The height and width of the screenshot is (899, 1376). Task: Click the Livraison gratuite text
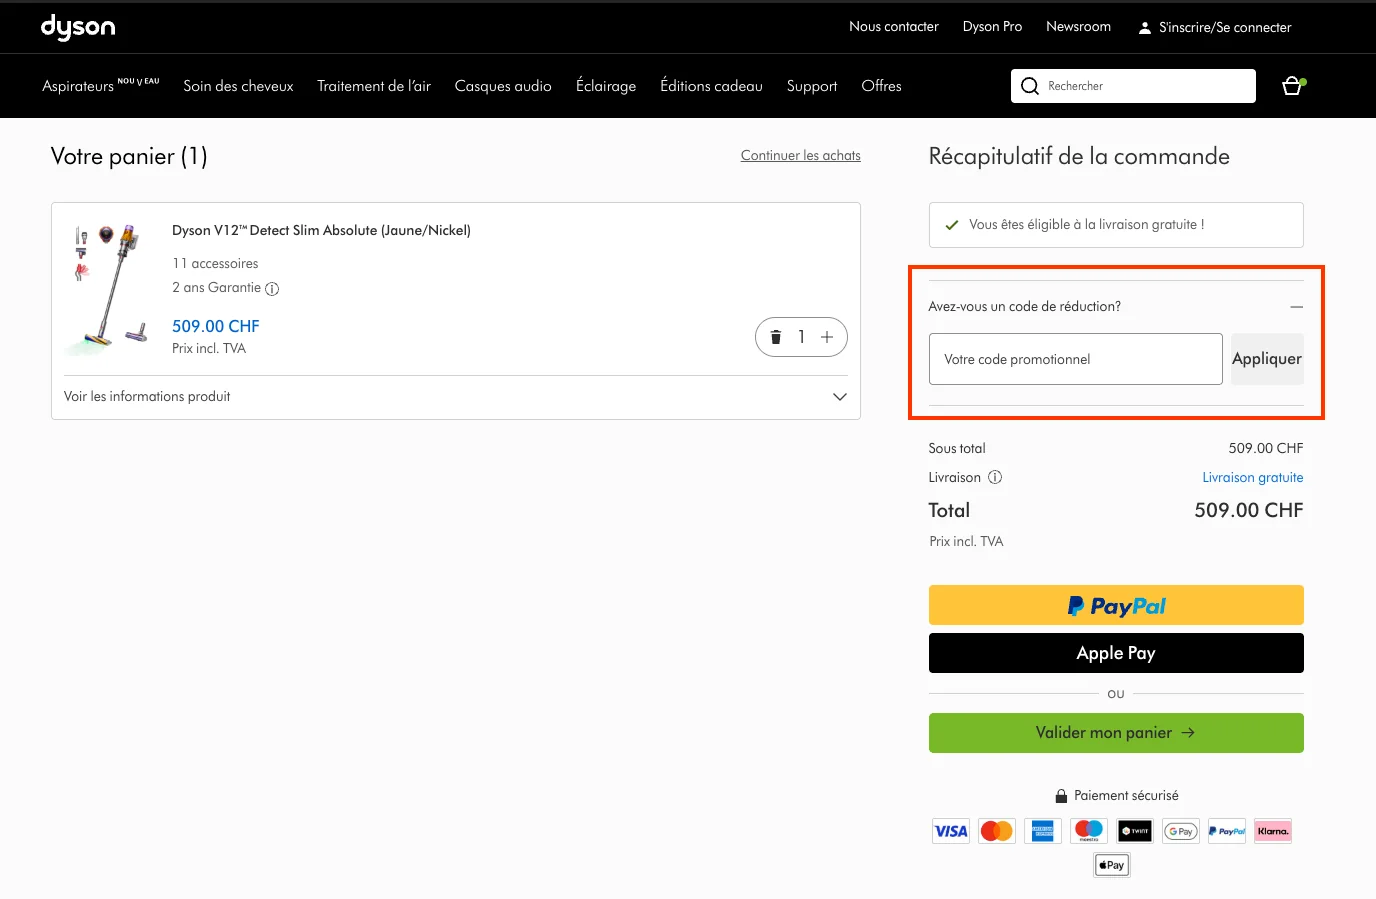tap(1252, 477)
